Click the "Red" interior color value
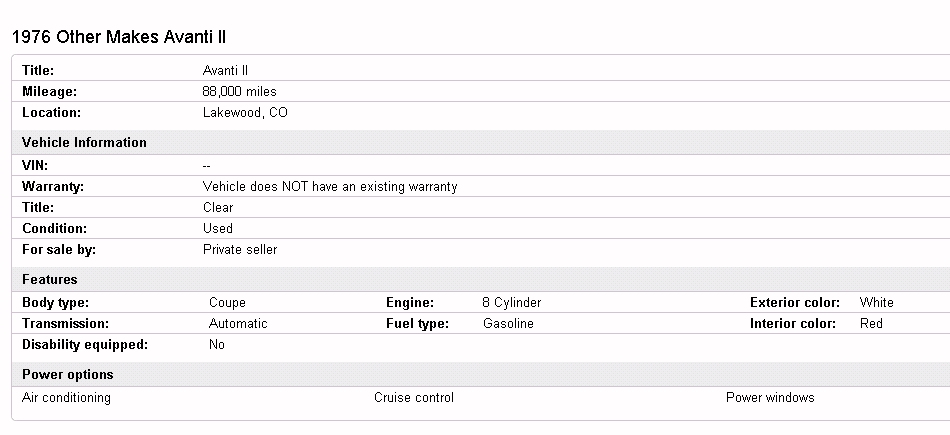Image resolution: width=950 pixels, height=435 pixels. pyautogui.click(x=871, y=324)
